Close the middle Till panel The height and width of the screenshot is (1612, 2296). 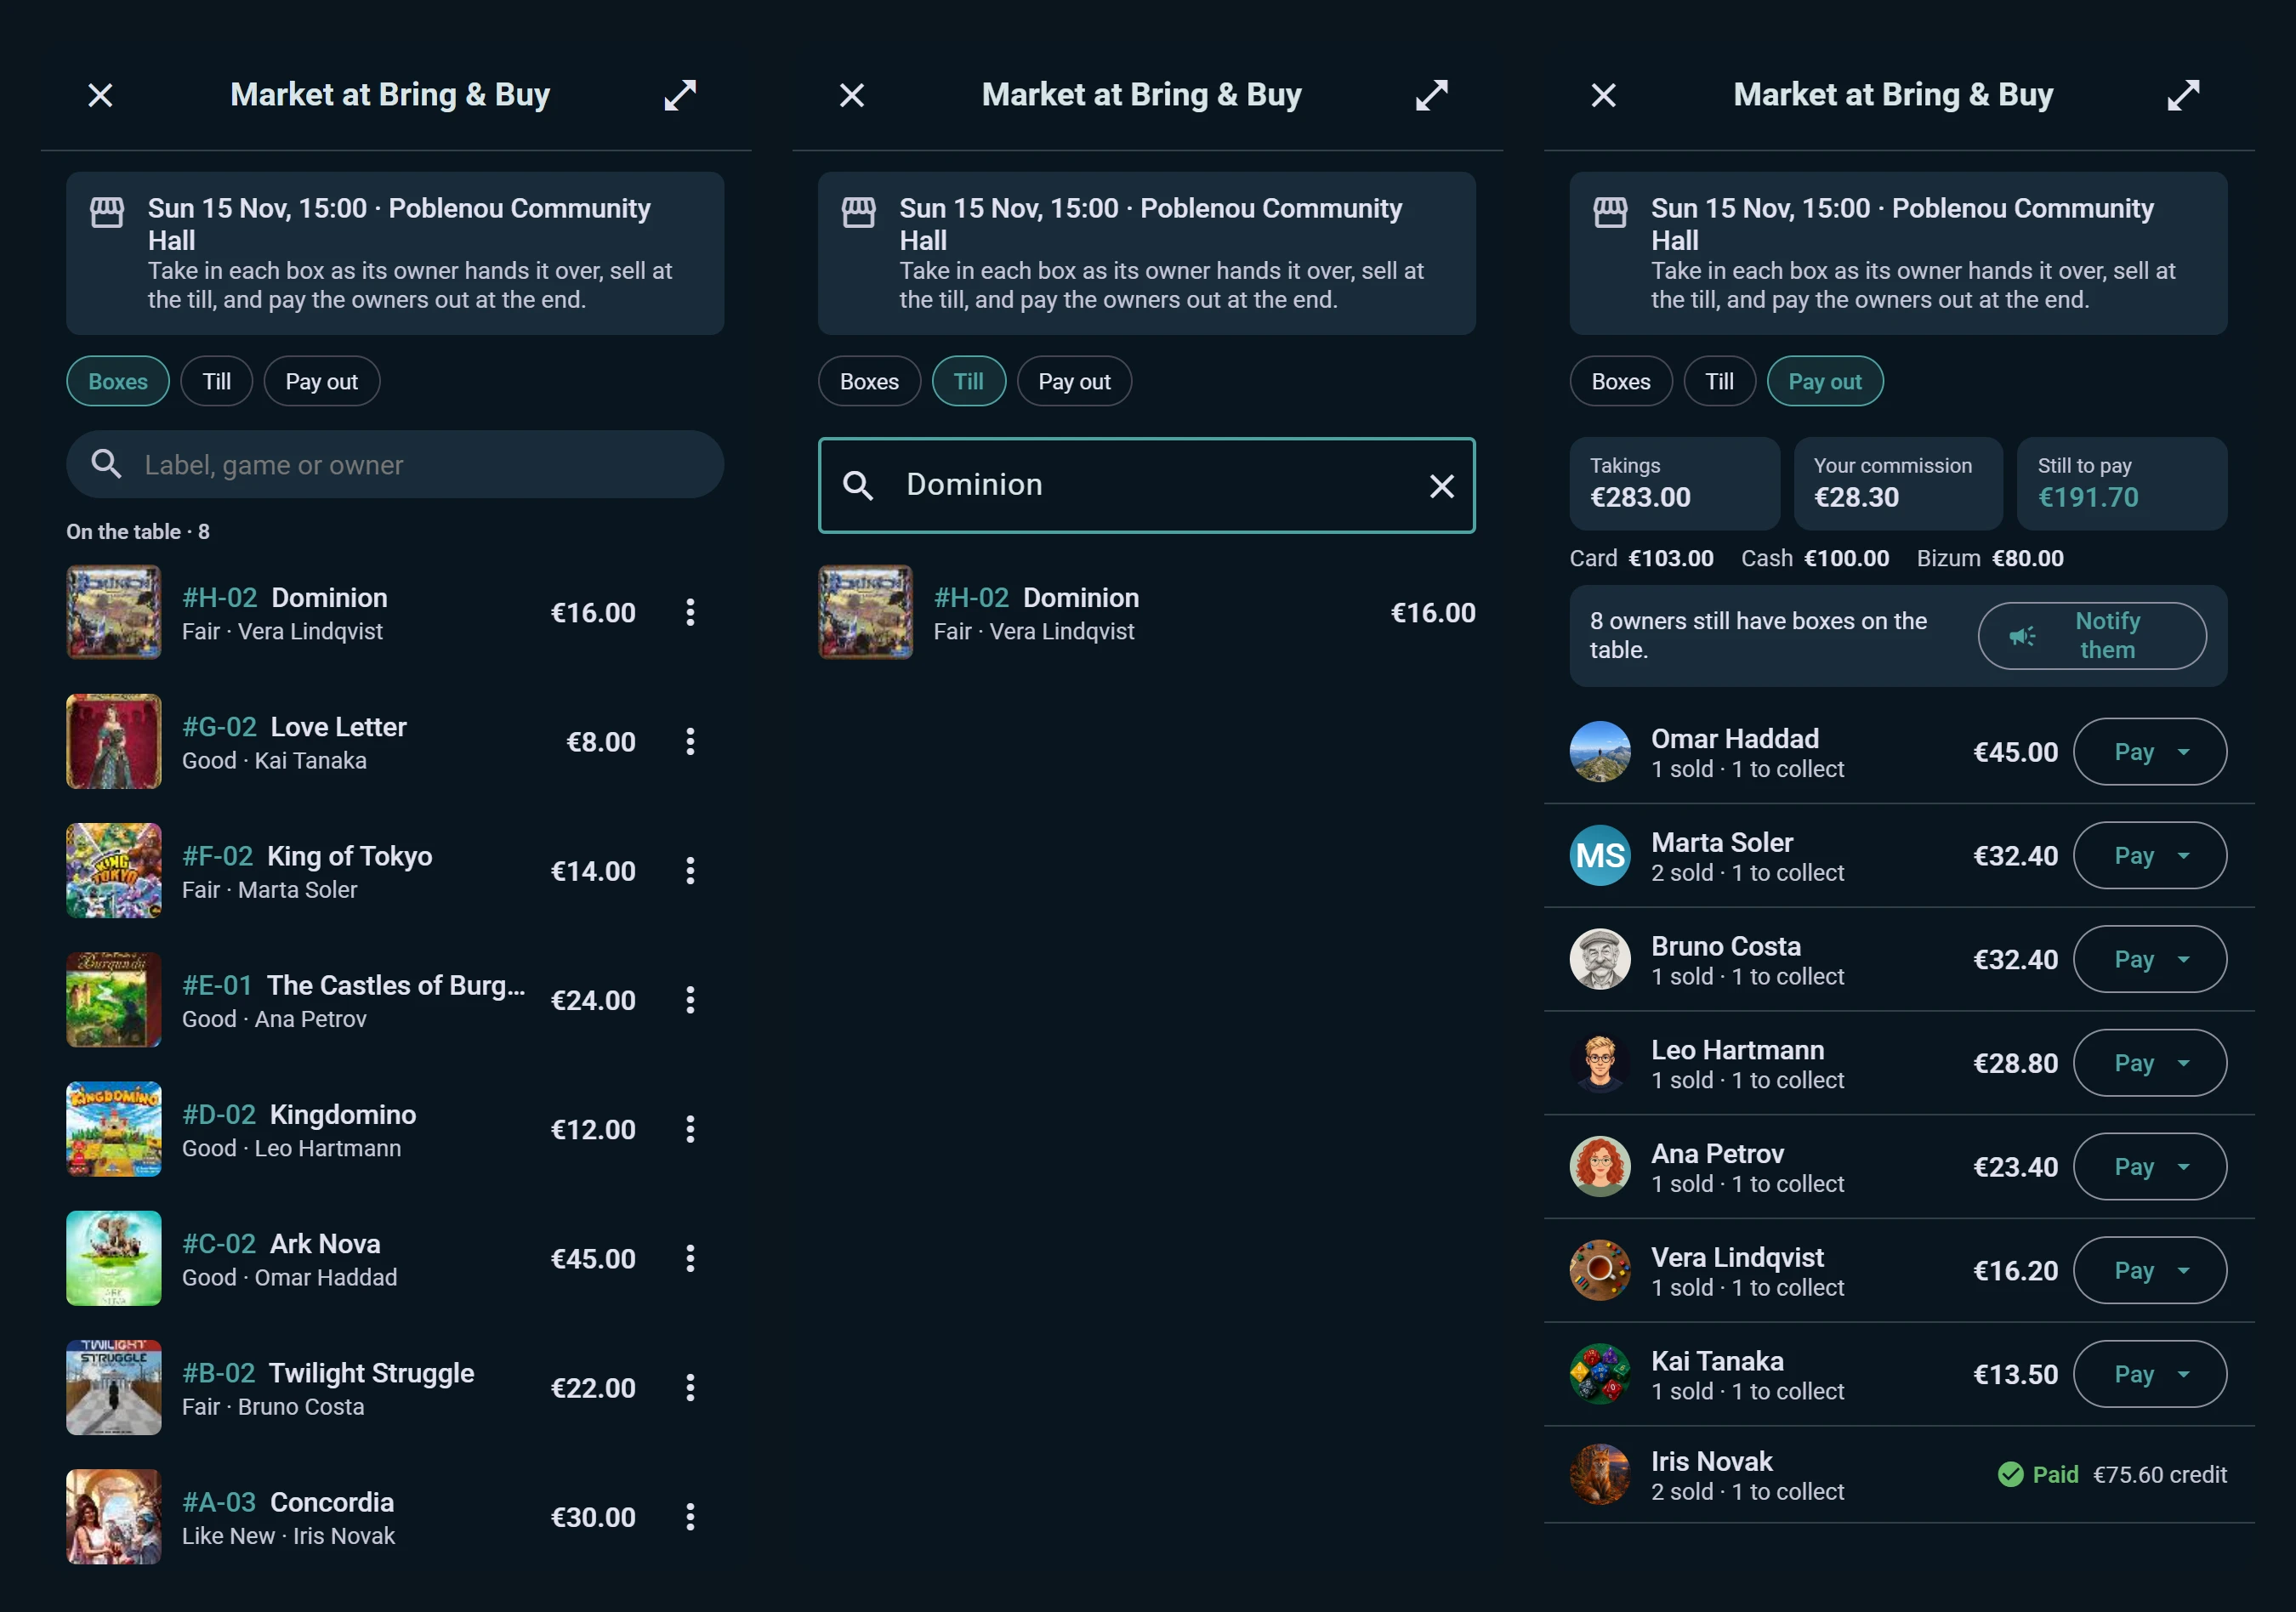tap(852, 95)
